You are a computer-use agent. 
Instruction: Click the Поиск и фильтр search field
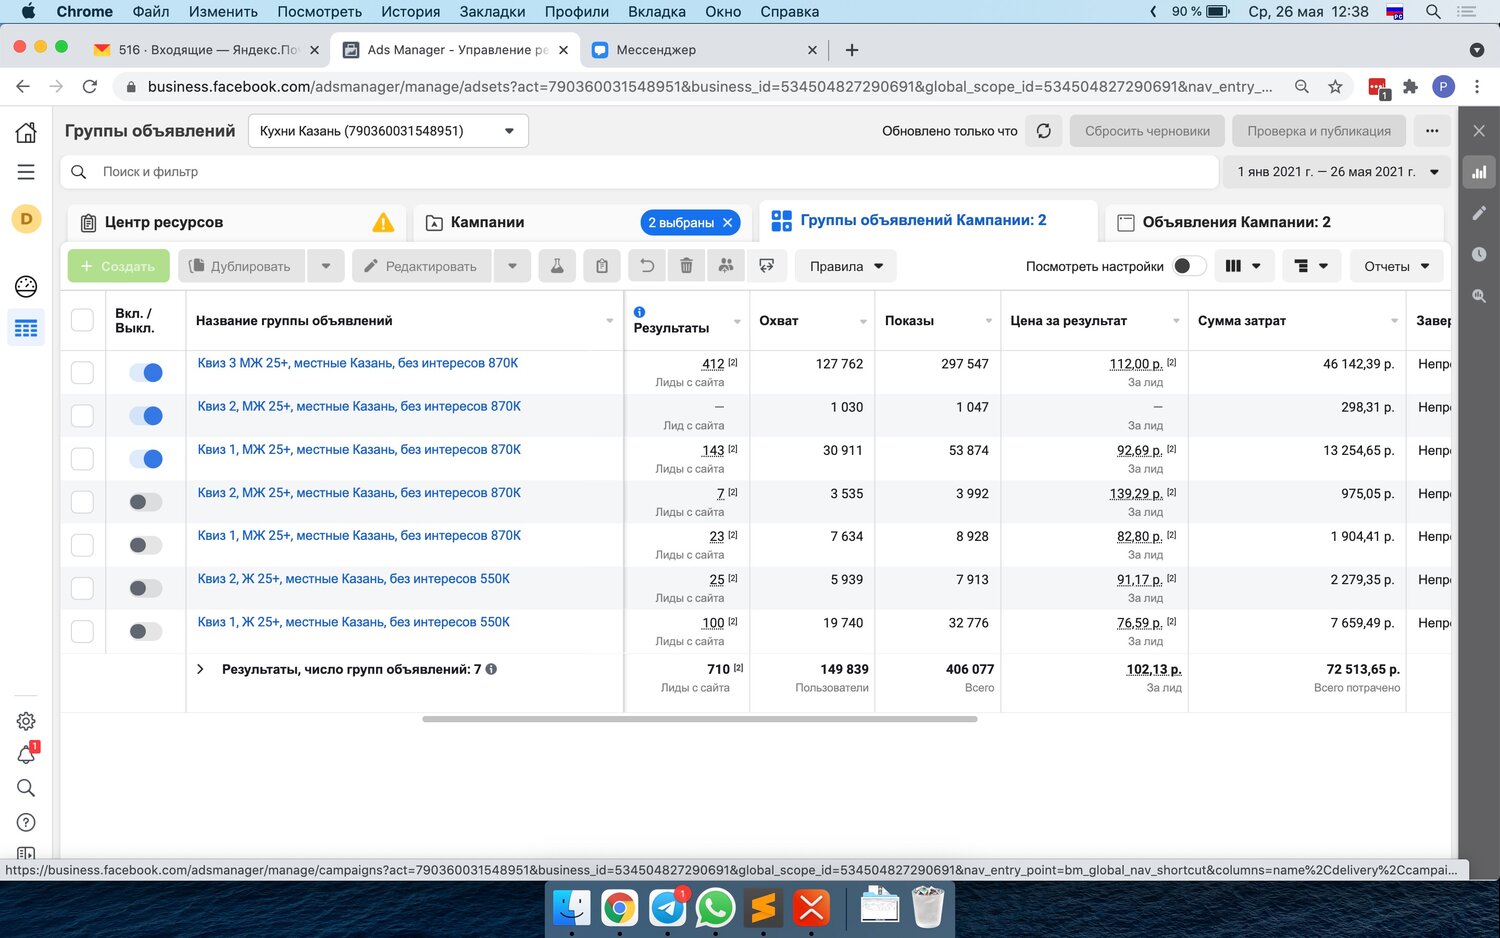640,172
